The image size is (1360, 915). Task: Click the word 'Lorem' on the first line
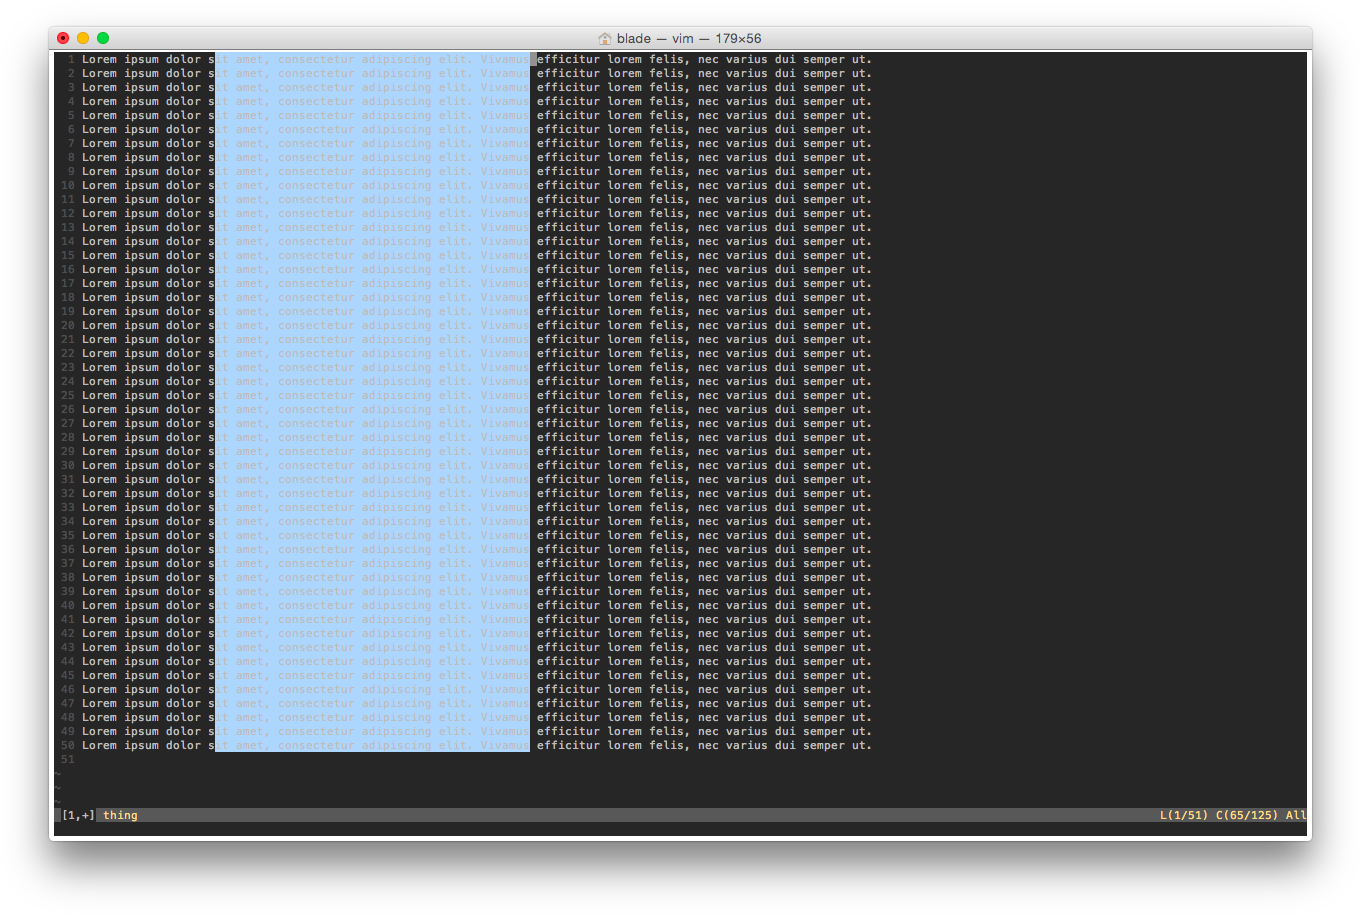point(99,59)
